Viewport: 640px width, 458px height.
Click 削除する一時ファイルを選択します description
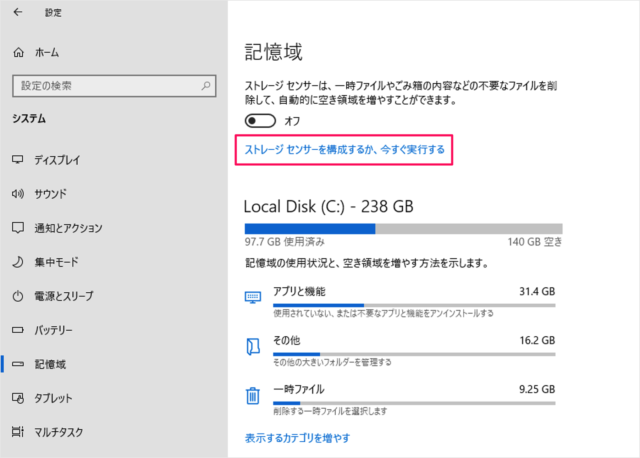[330, 411]
